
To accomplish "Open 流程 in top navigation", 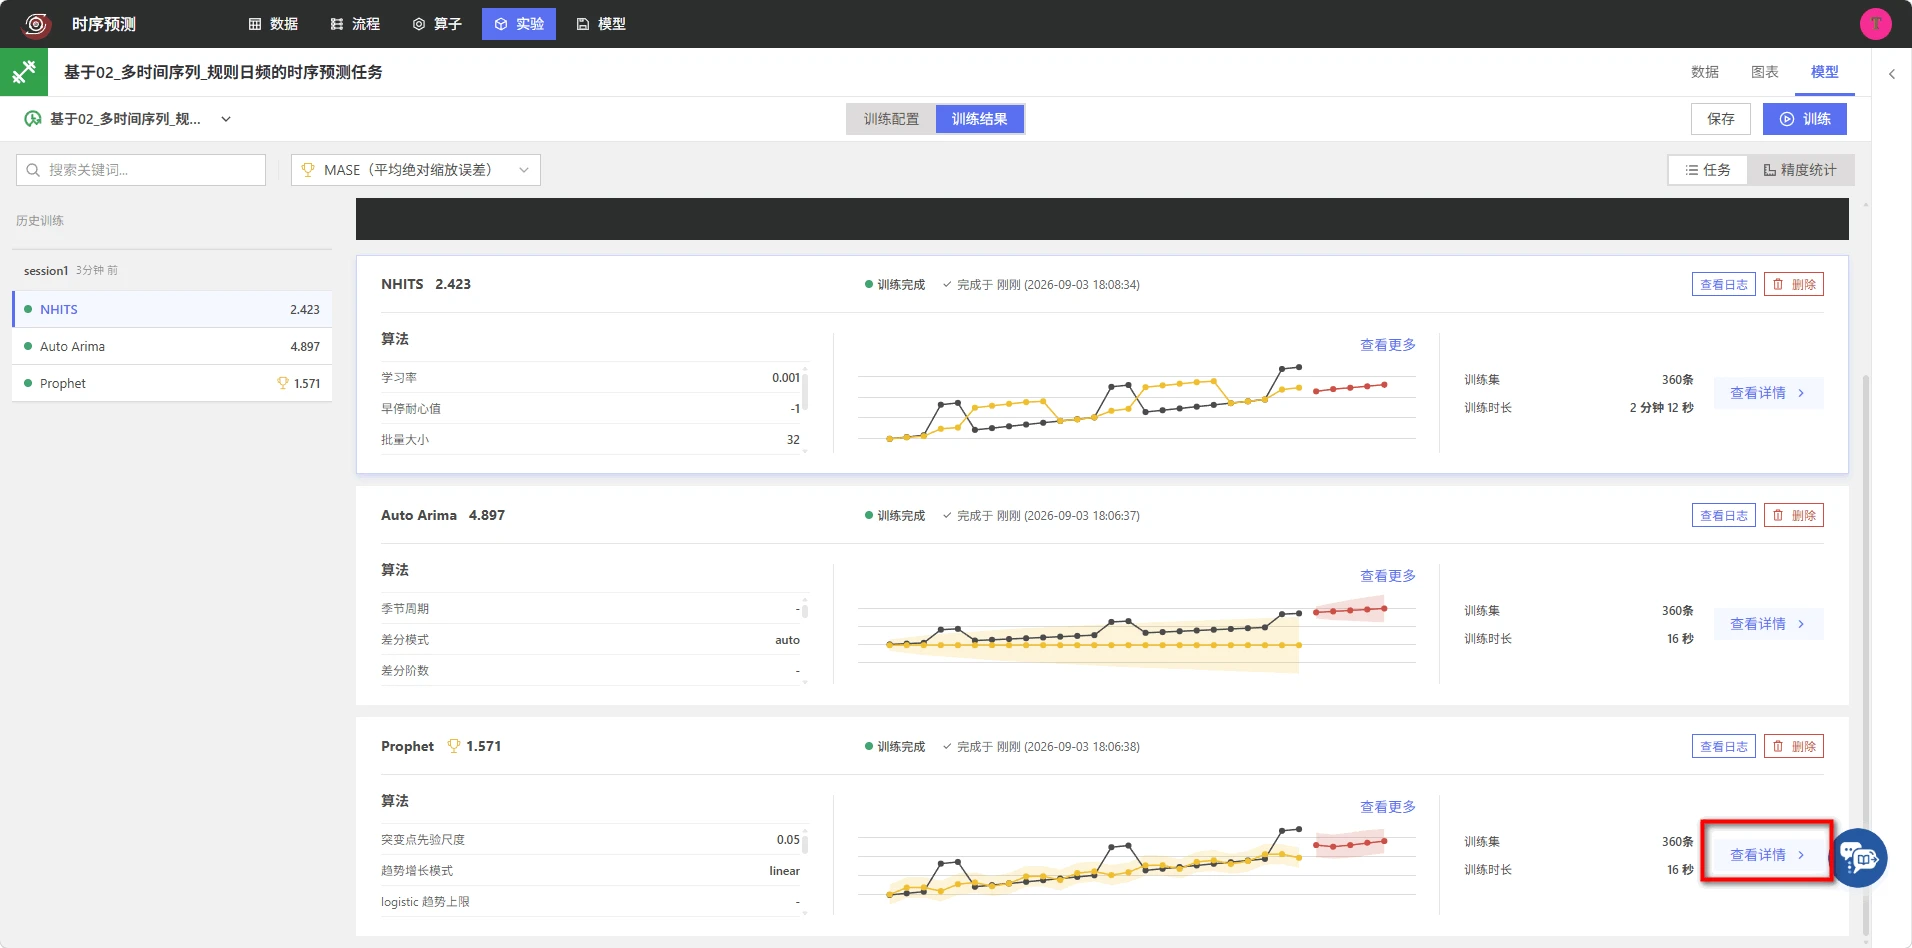I will pos(355,24).
